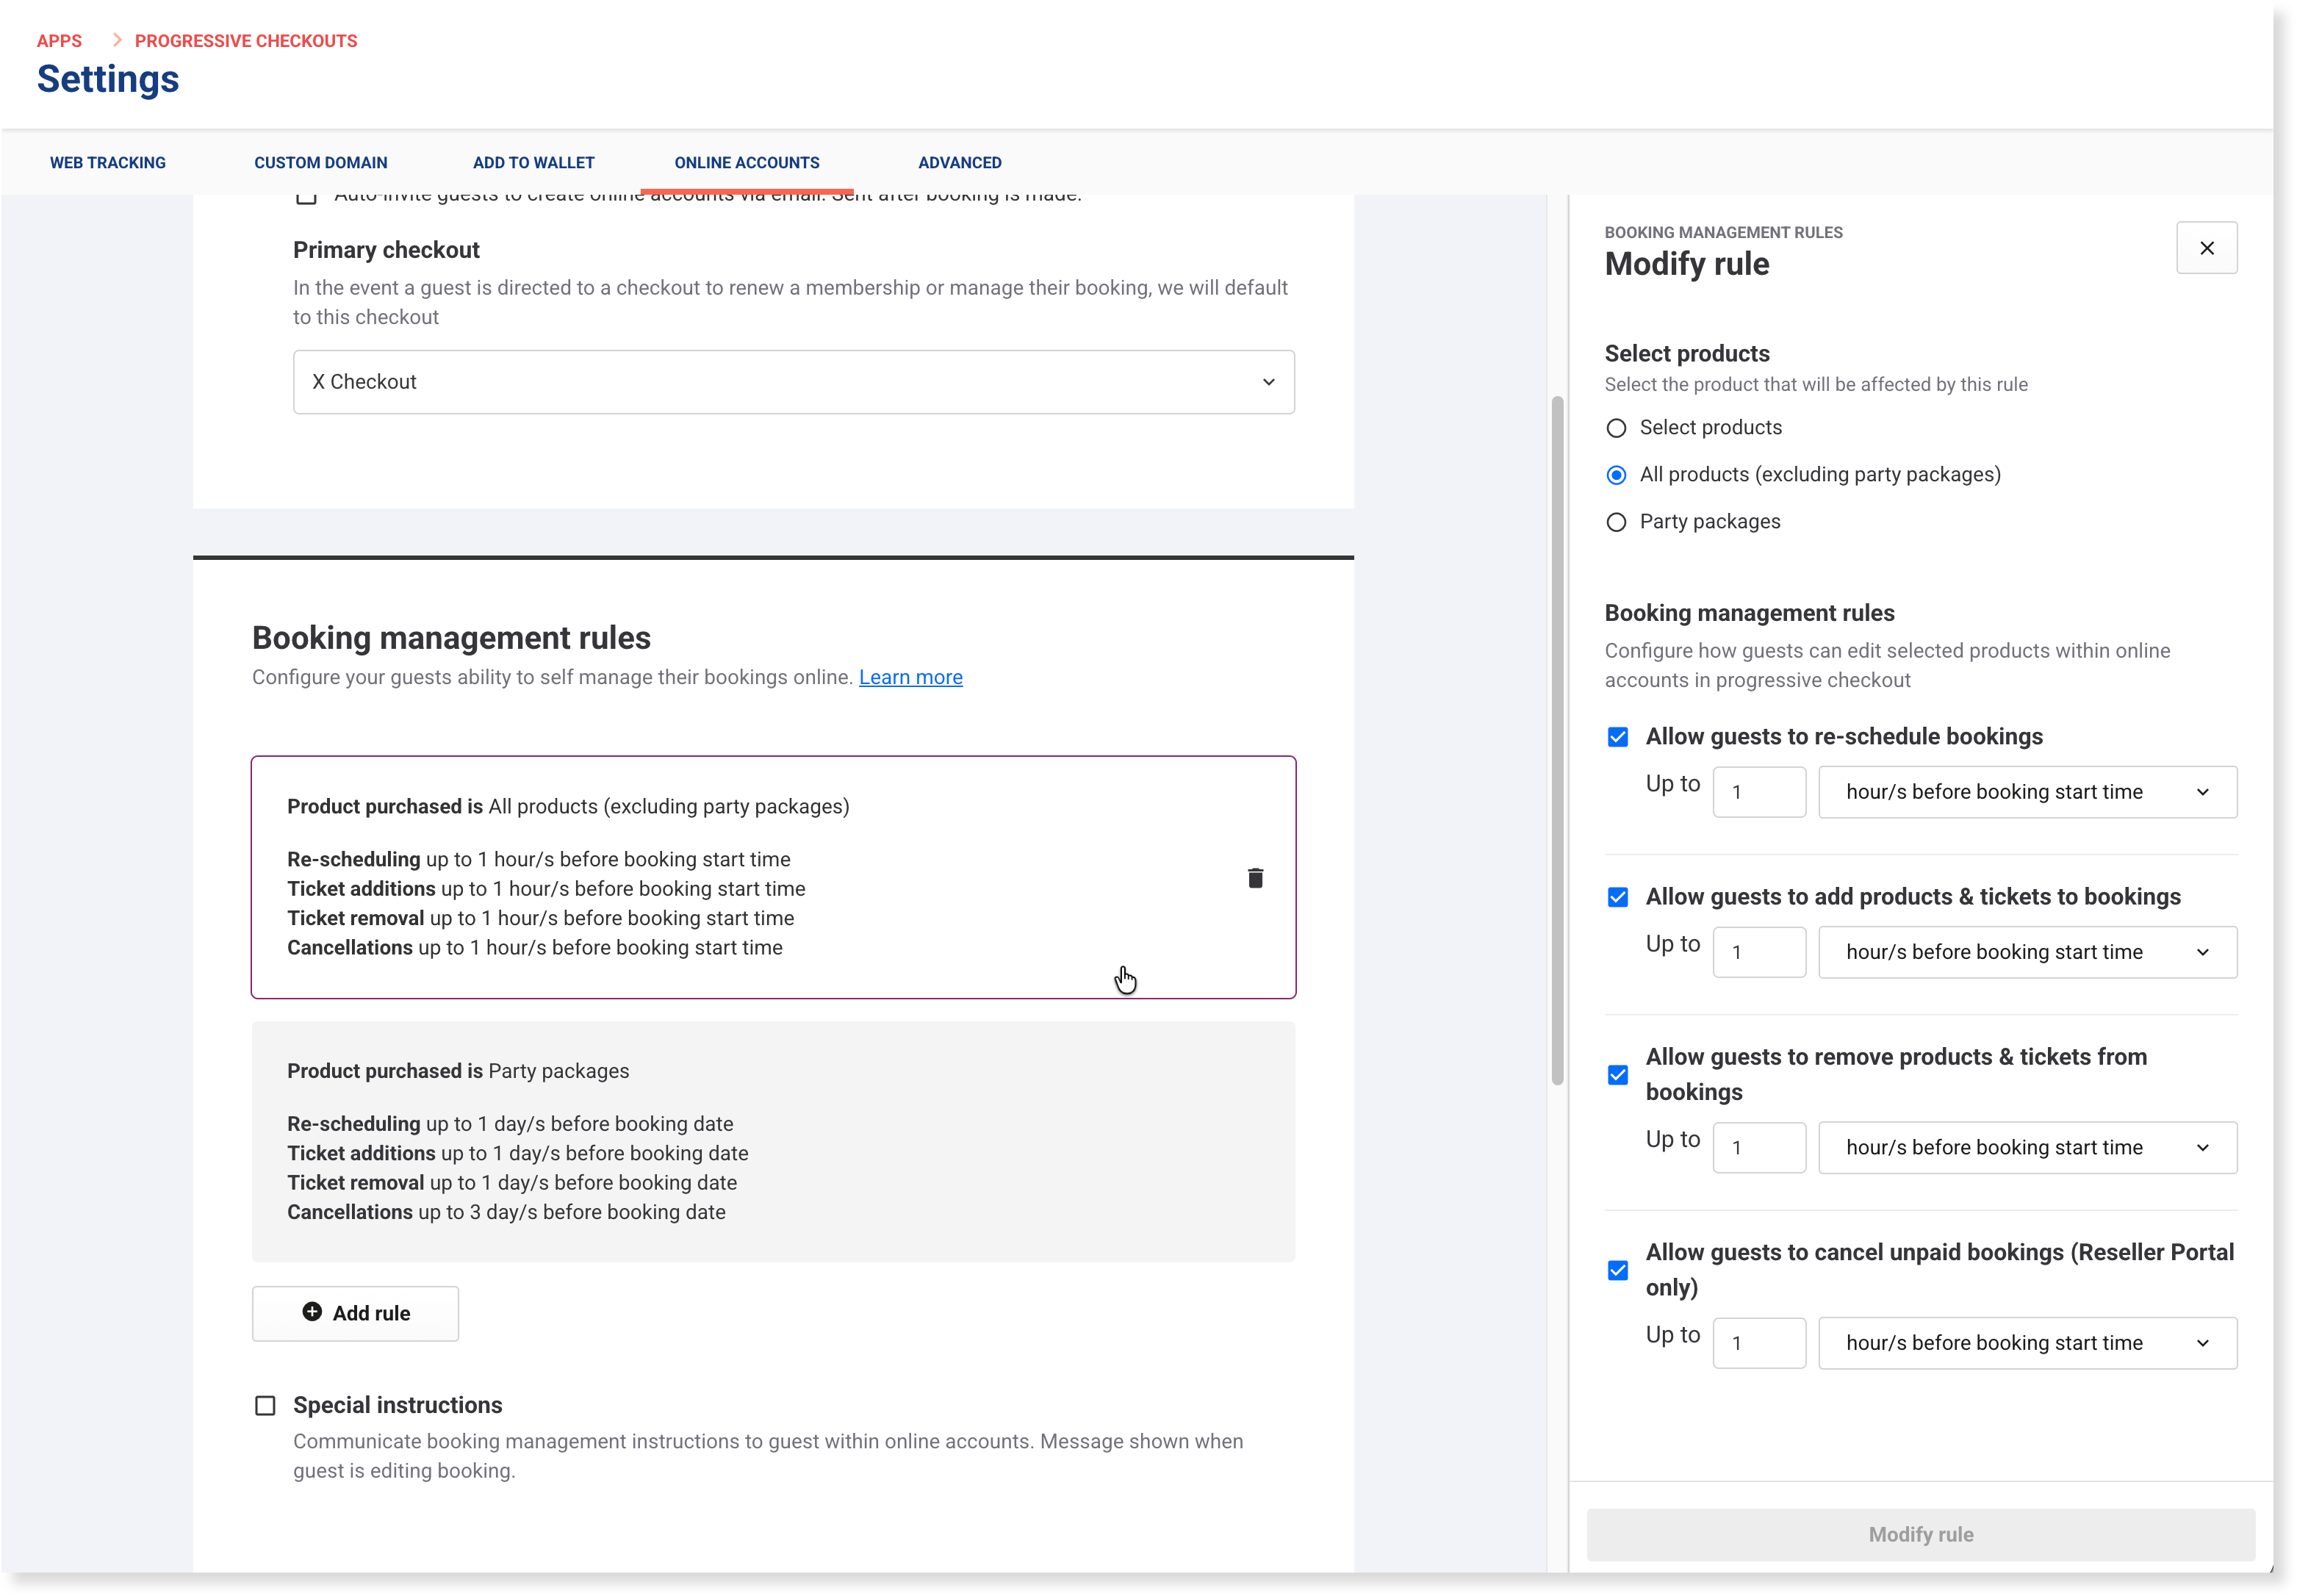Open the add products time unit dropdown
2297x1596 pixels.
tap(2027, 952)
